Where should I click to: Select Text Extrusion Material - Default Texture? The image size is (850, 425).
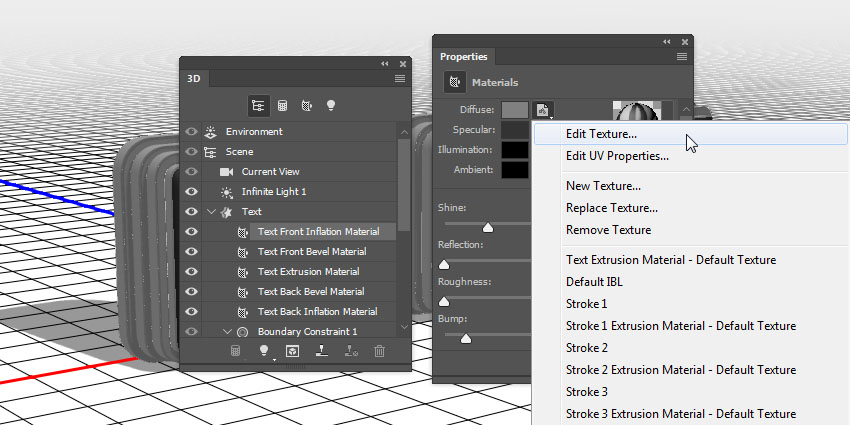pyautogui.click(x=691, y=260)
